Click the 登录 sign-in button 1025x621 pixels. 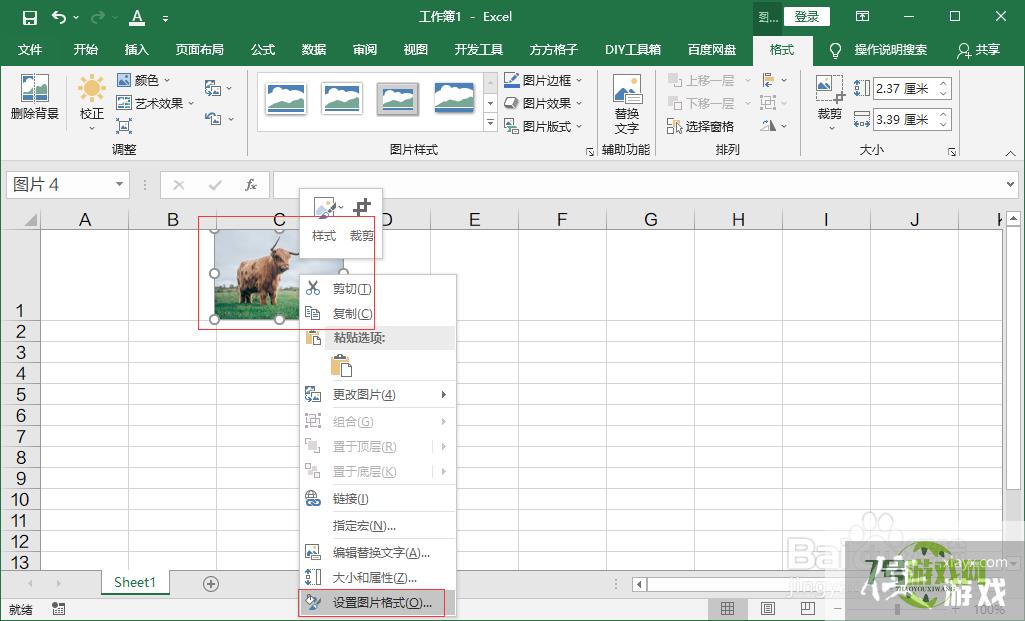[807, 17]
